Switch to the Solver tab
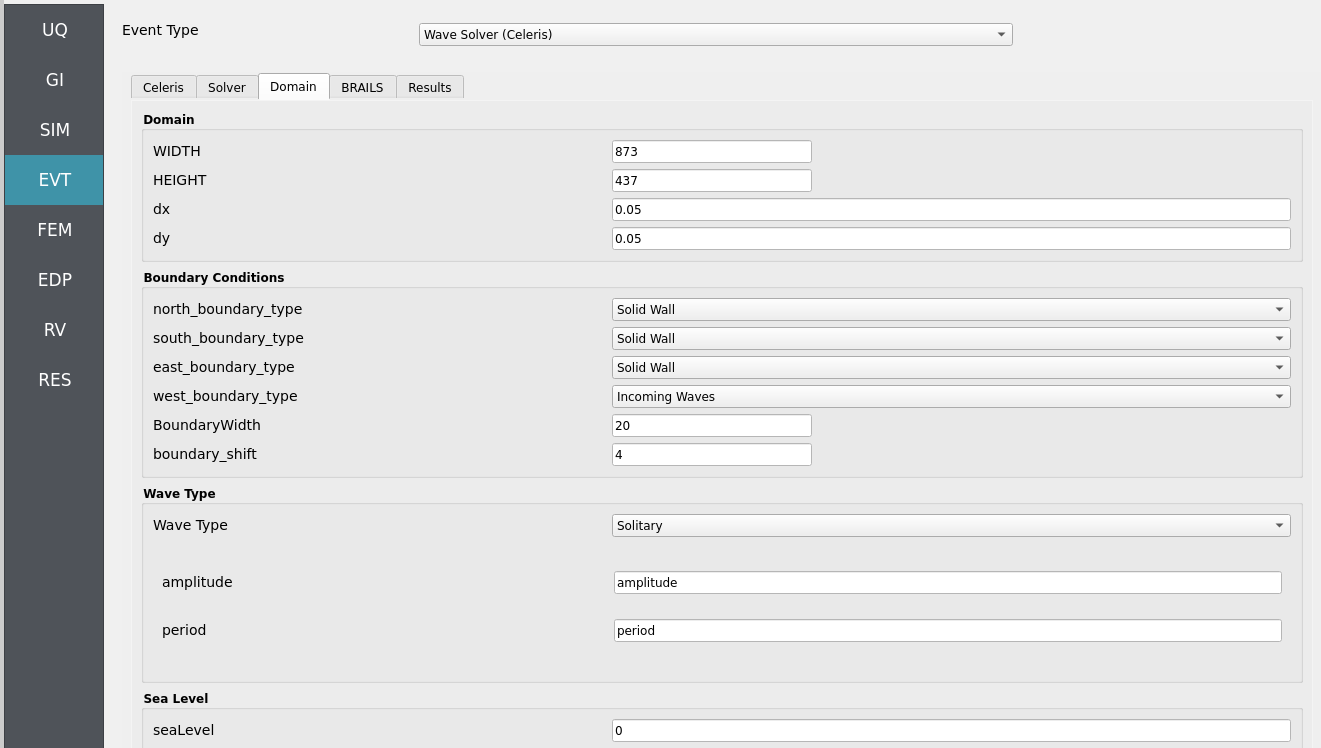 [227, 87]
